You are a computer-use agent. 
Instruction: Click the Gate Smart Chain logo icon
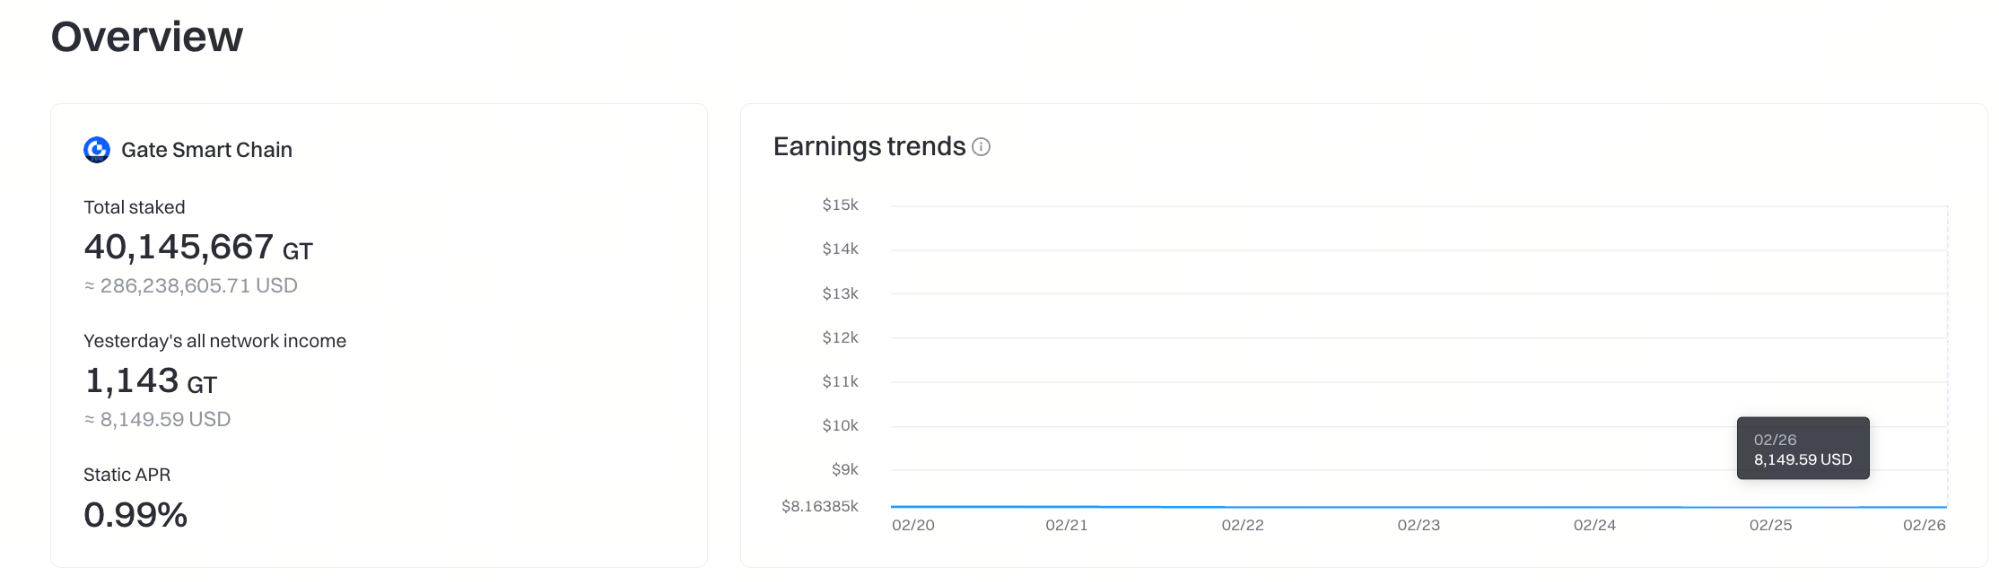pyautogui.click(x=97, y=150)
